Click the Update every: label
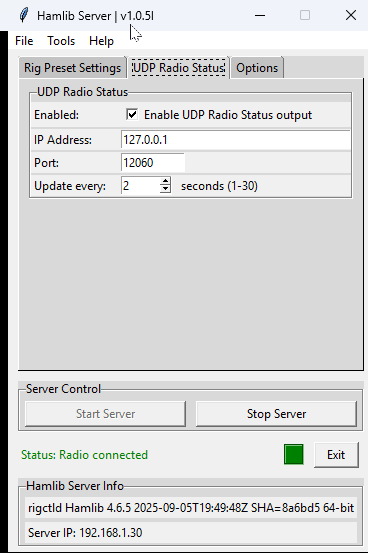Viewport: 368px width, 553px height. (70, 186)
